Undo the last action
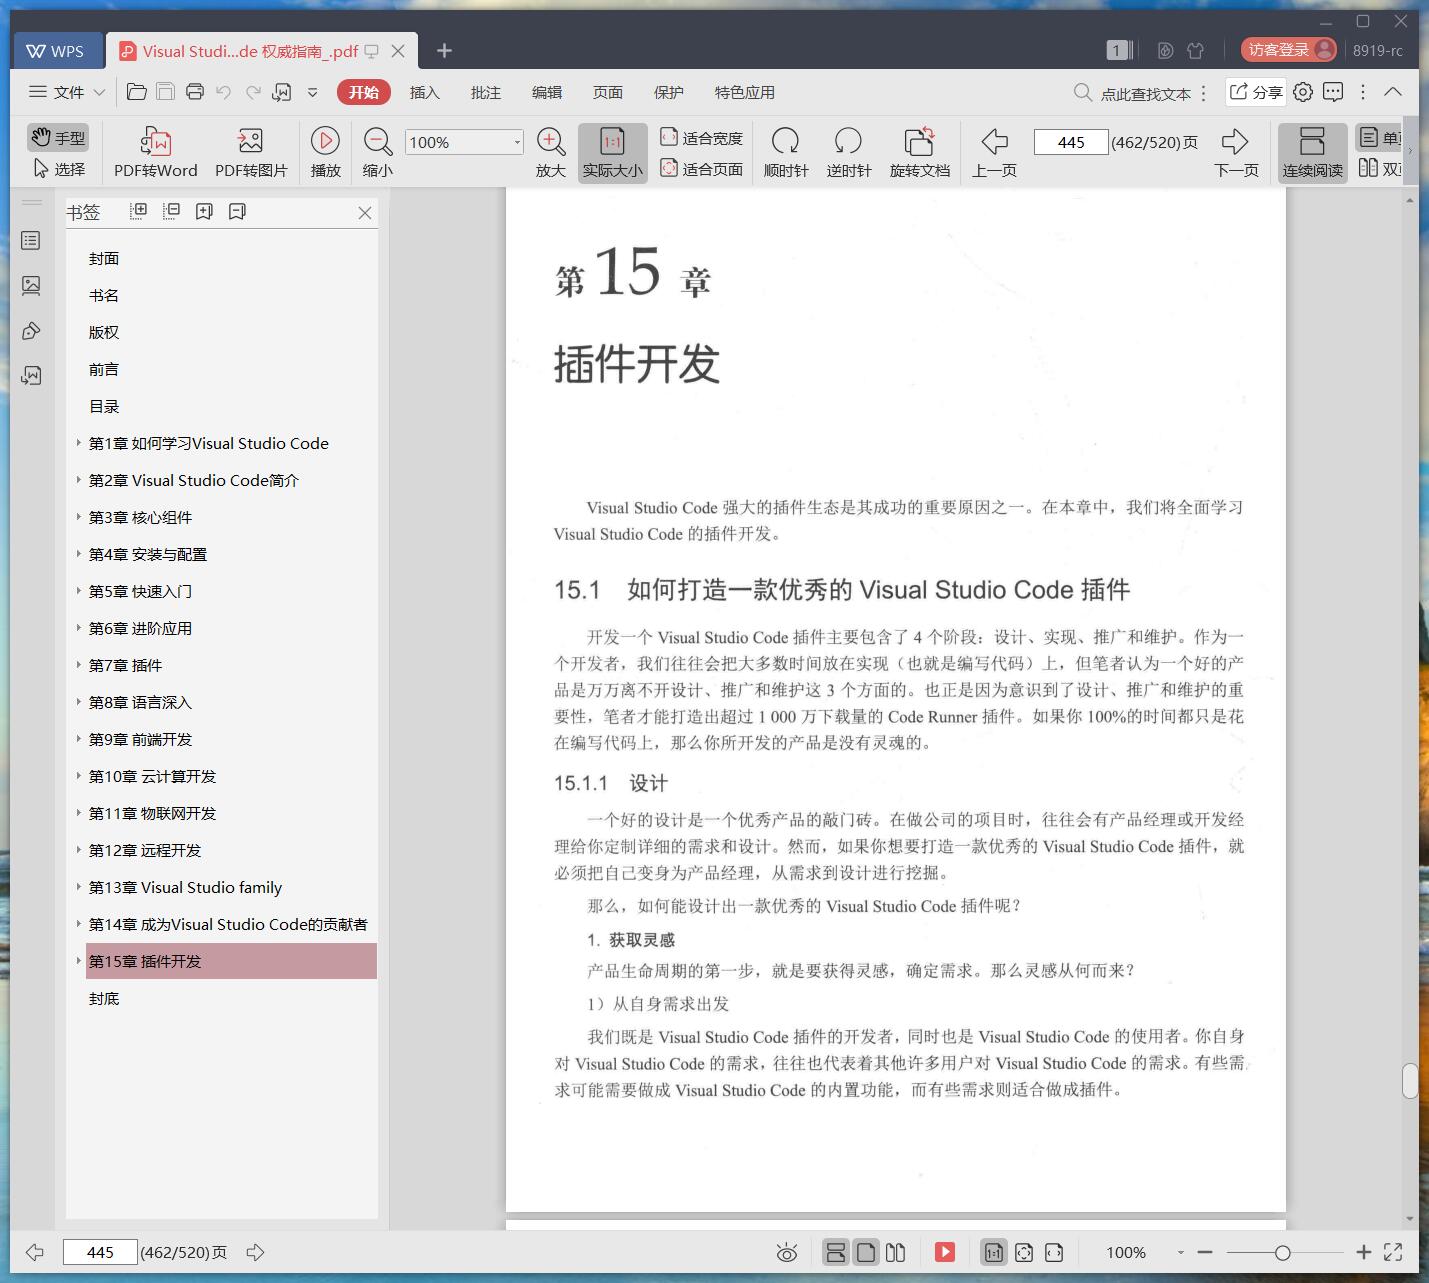Image resolution: width=1429 pixels, height=1283 pixels. (x=224, y=92)
